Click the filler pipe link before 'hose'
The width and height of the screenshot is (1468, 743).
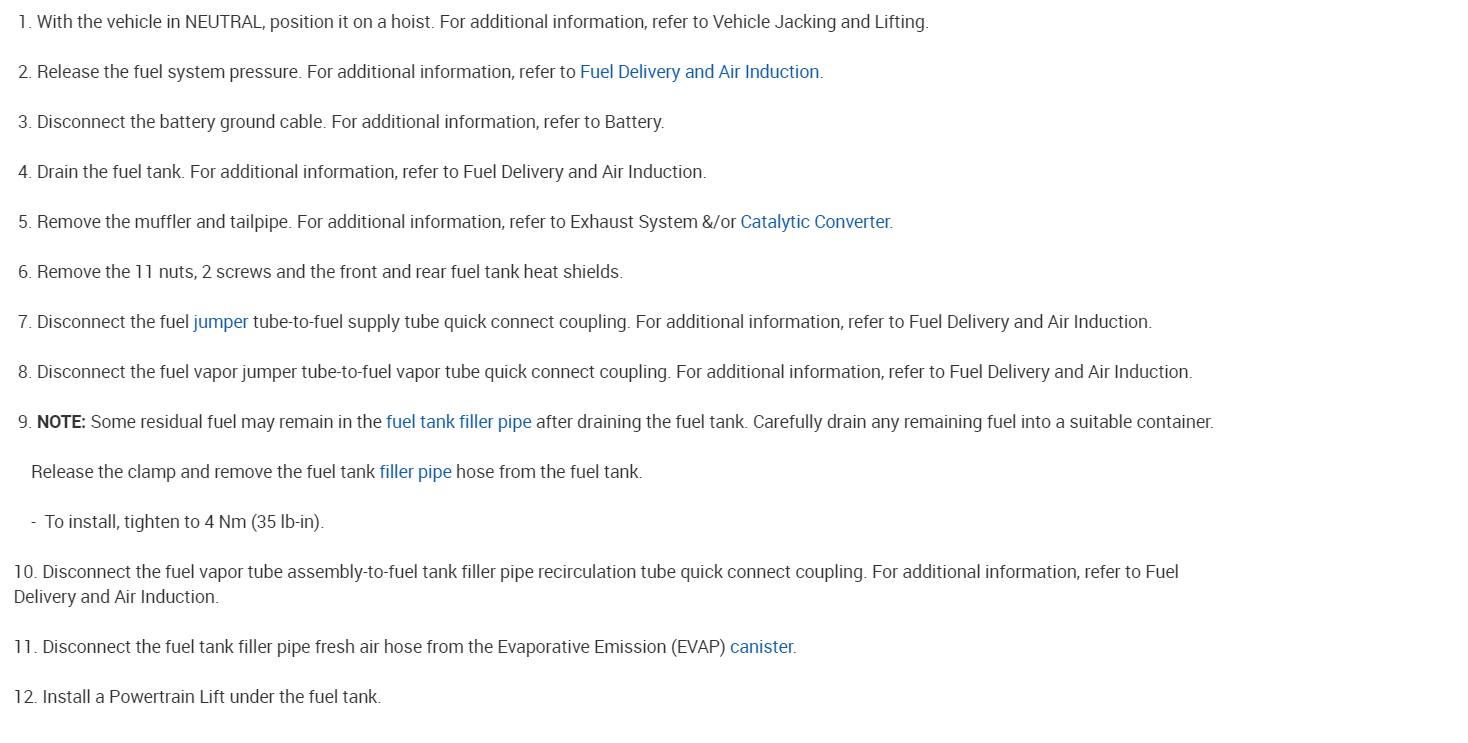(x=415, y=472)
